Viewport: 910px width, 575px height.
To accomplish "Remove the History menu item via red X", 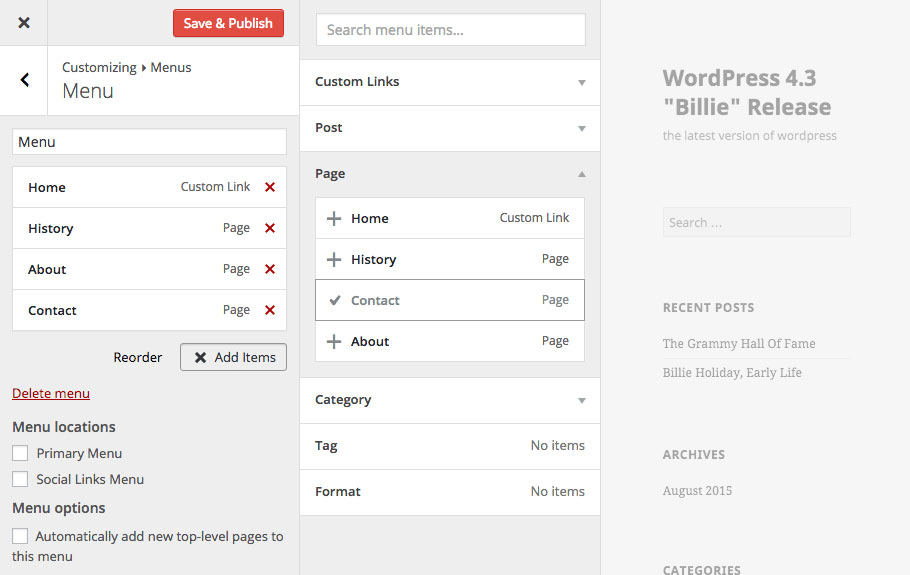I will point(270,228).
